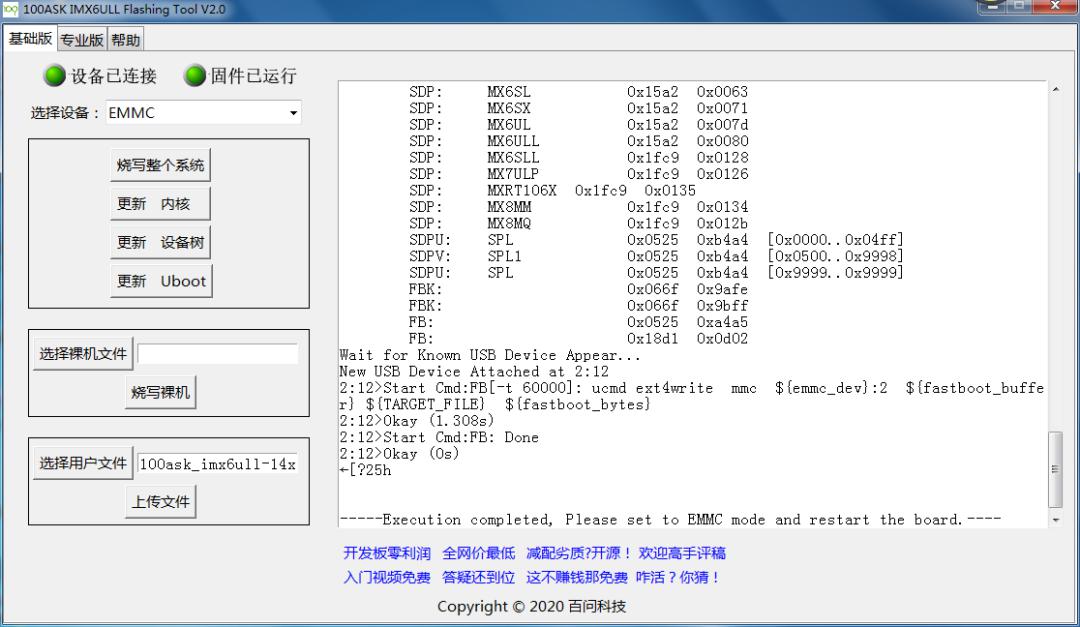Click the 烧写整个系统 button
This screenshot has width=1080, height=627.
pyautogui.click(x=160, y=165)
